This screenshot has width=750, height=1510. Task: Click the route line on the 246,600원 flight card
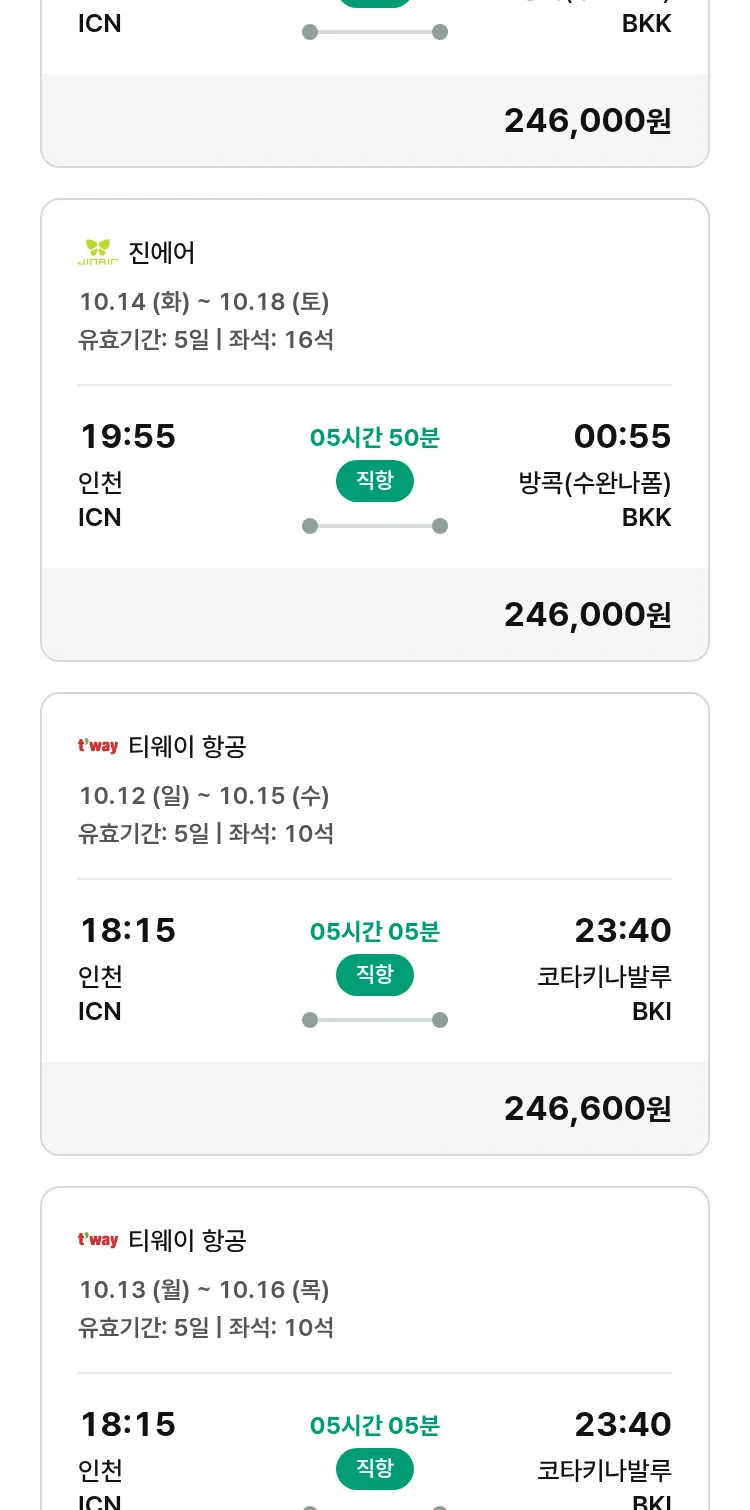(x=374, y=1020)
